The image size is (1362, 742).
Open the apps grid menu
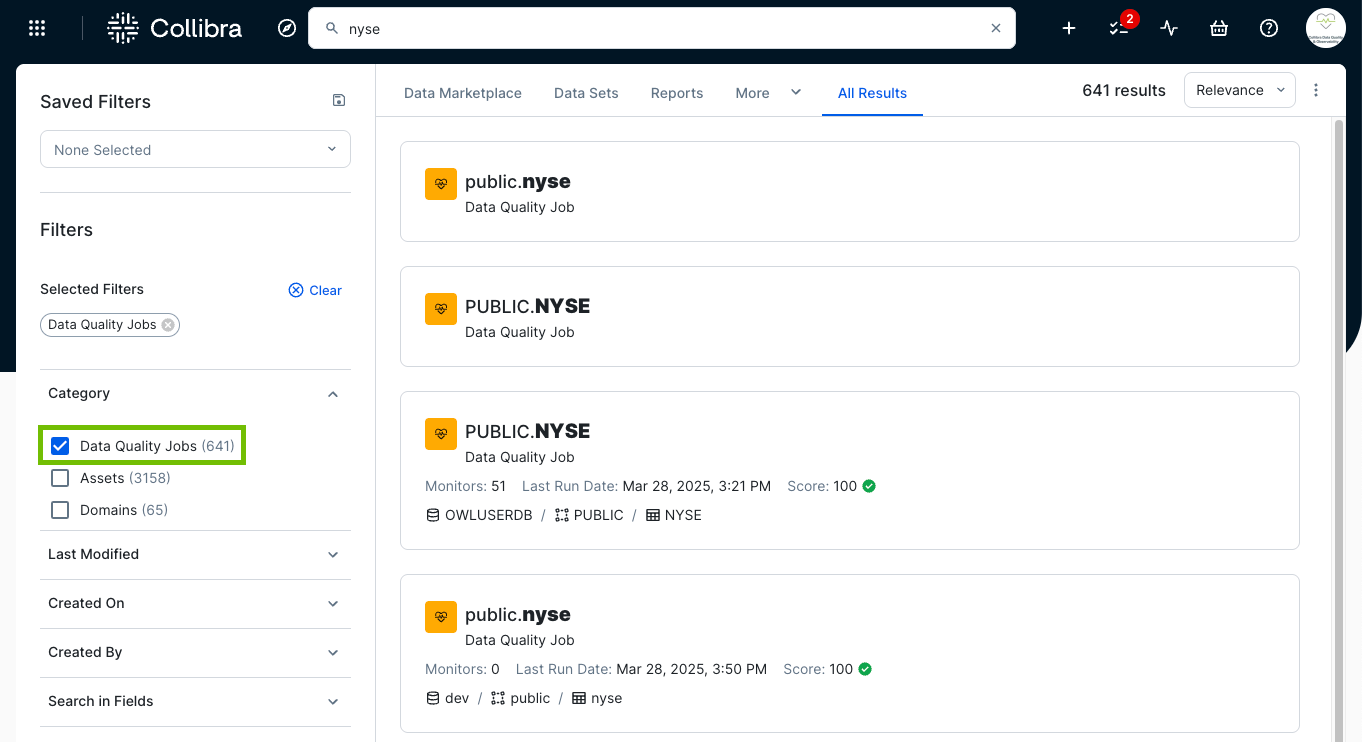pyautogui.click(x=37, y=28)
